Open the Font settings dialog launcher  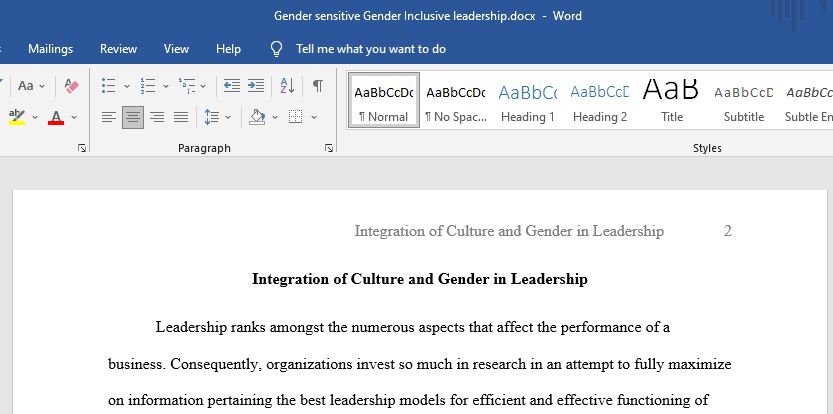tap(82, 148)
